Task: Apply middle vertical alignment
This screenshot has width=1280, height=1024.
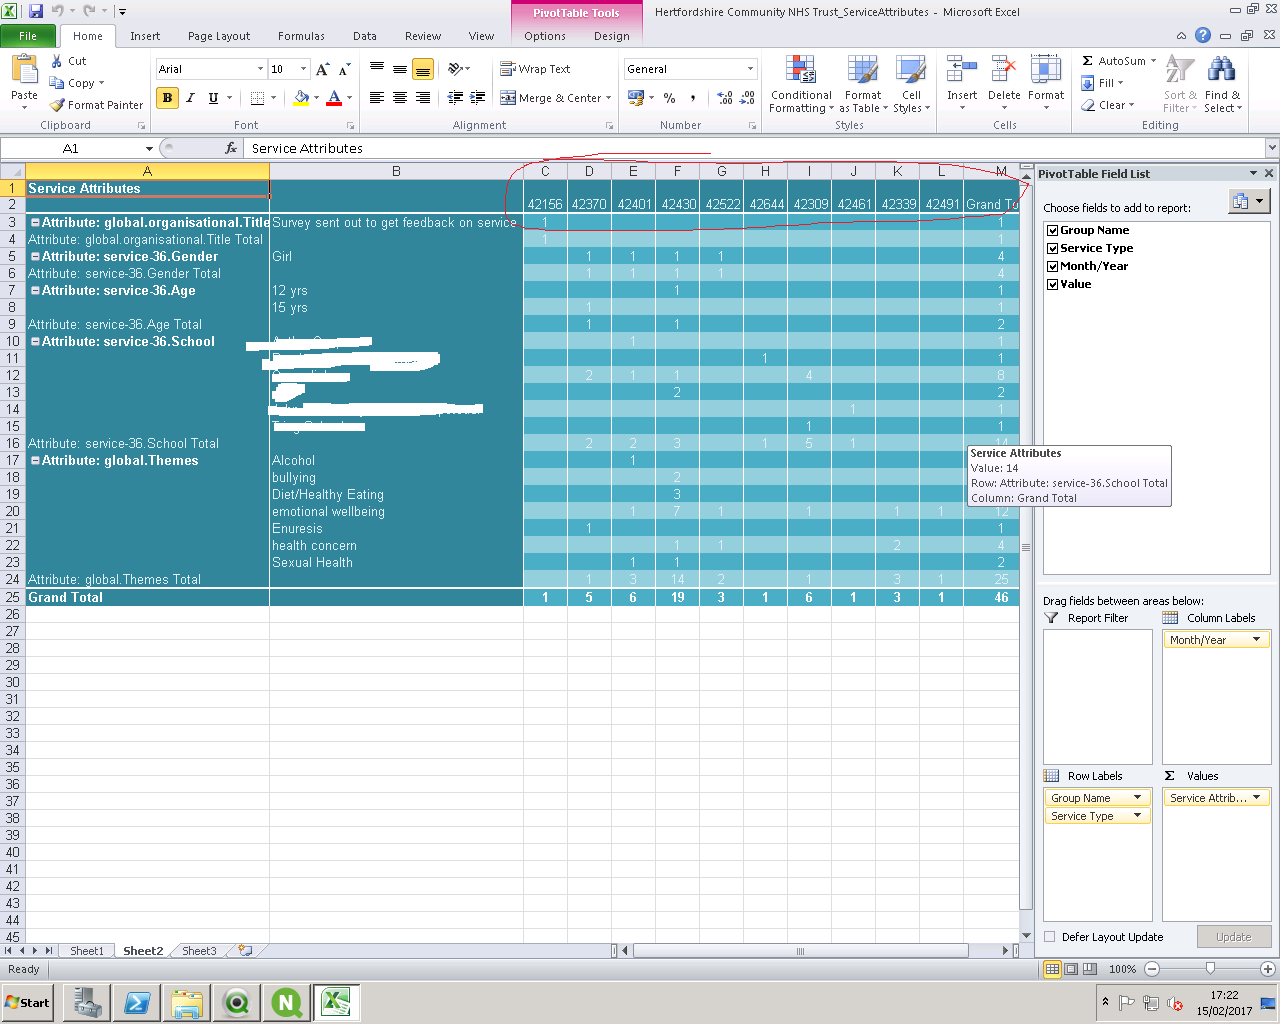Action: (400, 69)
